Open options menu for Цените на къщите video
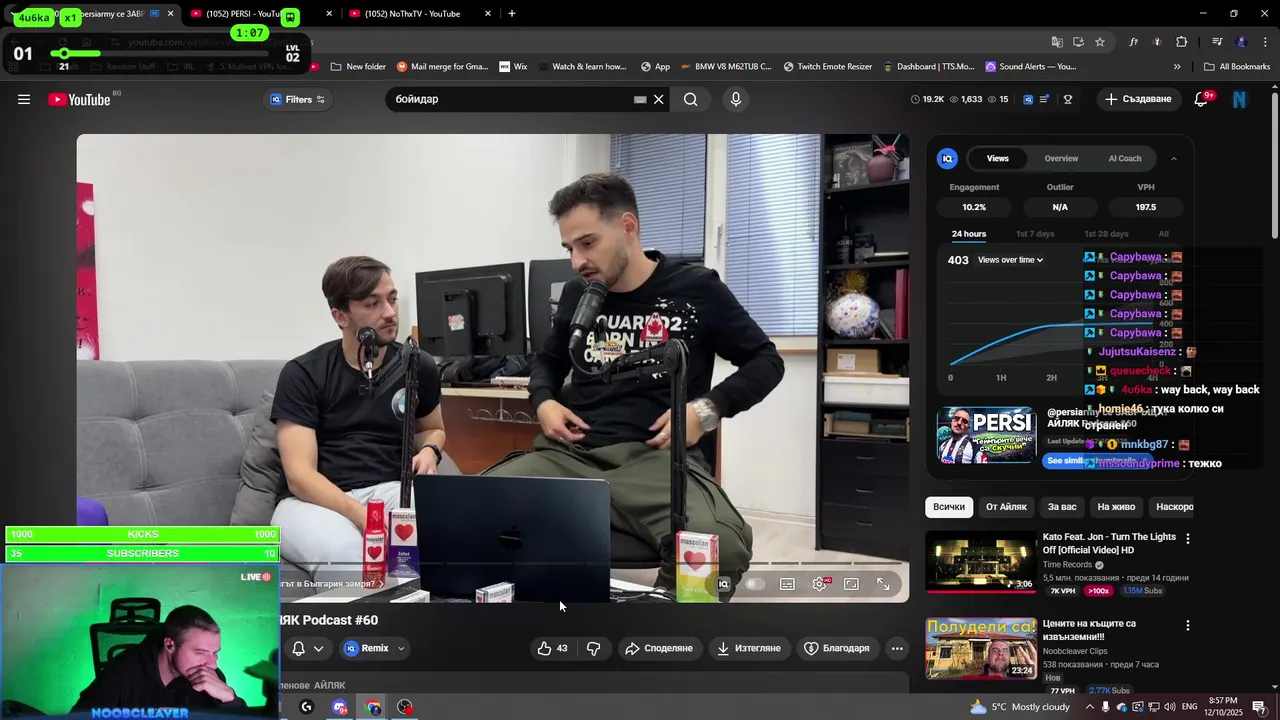 [x=1188, y=625]
